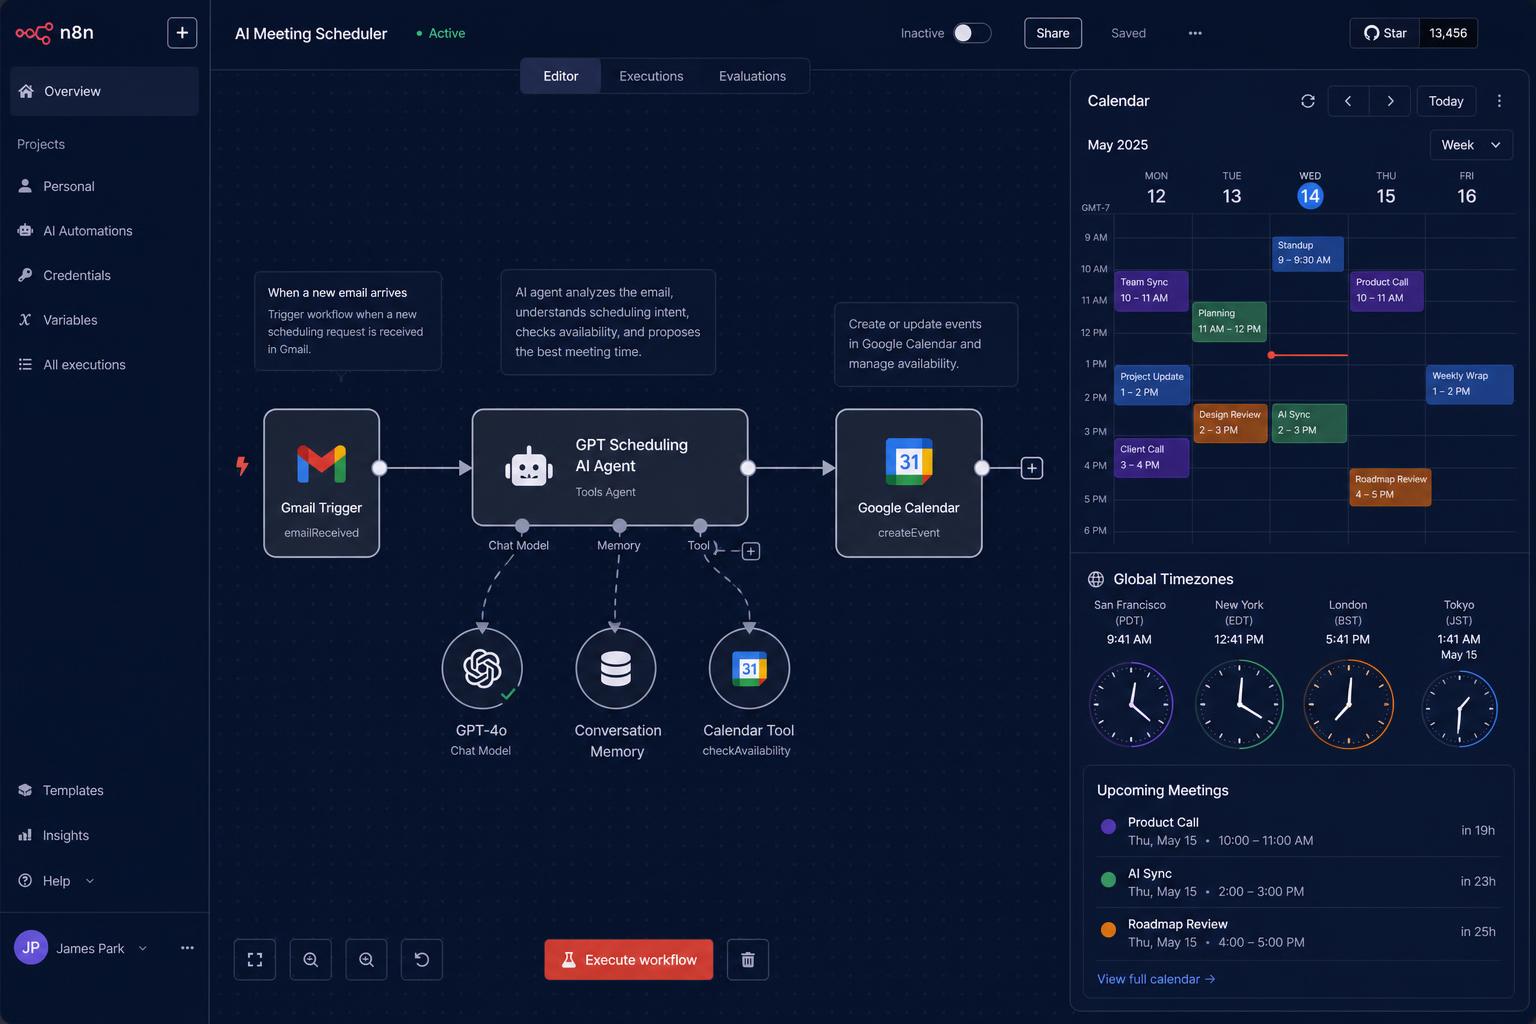Open Roadmap Review upcoming meeting row
This screenshot has width=1536, height=1024.
coord(1298,933)
